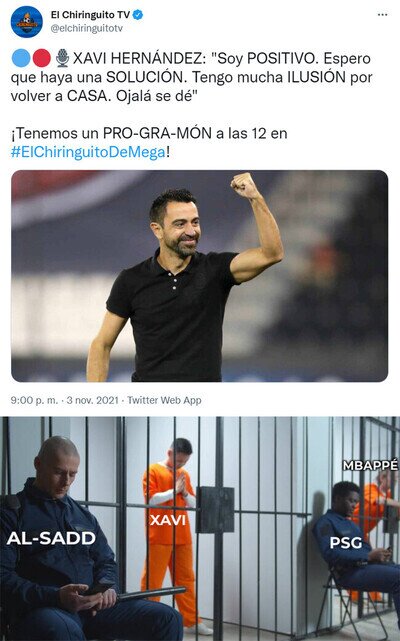Click the microphone emoji before XAVI HERNÁNDEZ
The image size is (400, 641).
[x=62, y=58]
